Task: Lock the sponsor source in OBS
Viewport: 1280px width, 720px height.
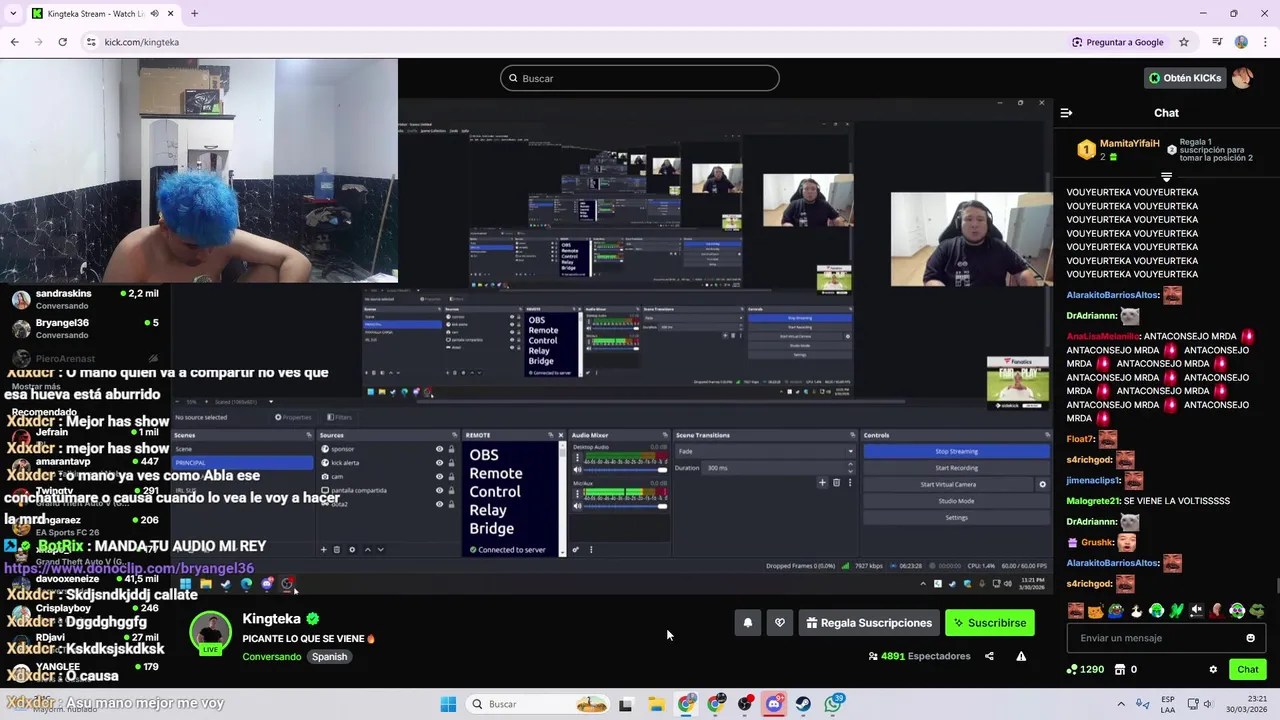Action: 451,449
